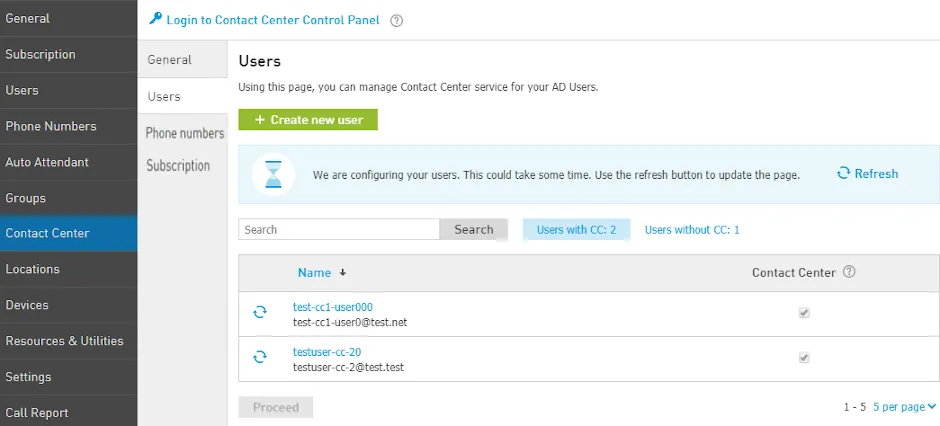Image resolution: width=940 pixels, height=426 pixels.
Task: Switch to the Phone numbers sub-tab
Action: (x=185, y=133)
